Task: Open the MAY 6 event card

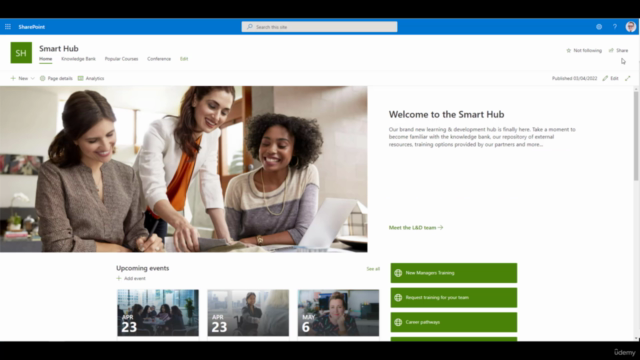Action: click(338, 313)
